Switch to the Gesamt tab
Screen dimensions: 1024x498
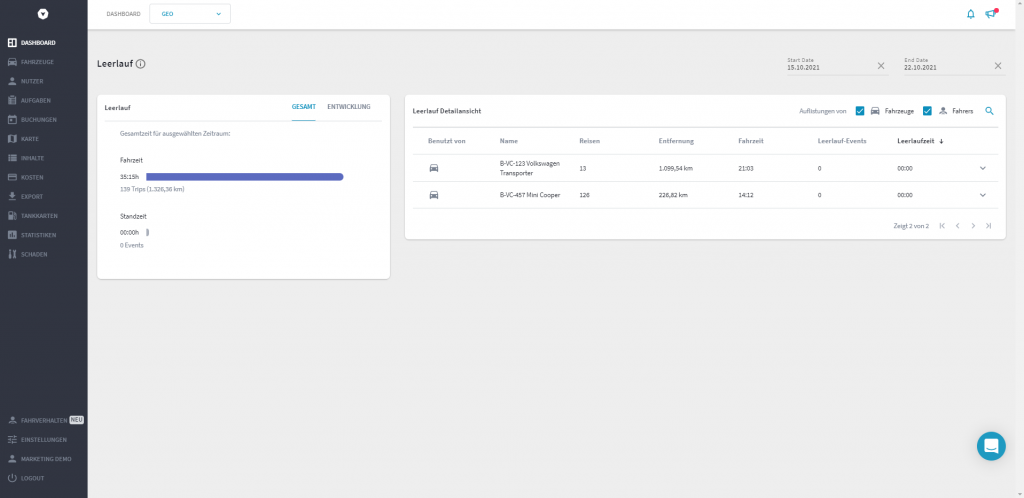click(304, 107)
